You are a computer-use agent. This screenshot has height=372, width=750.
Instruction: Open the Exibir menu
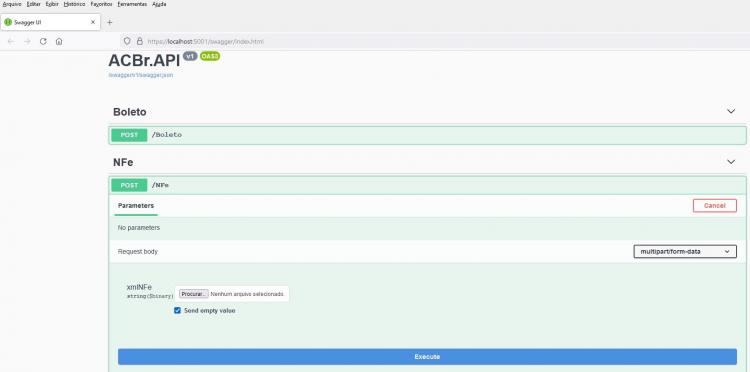(x=52, y=4)
